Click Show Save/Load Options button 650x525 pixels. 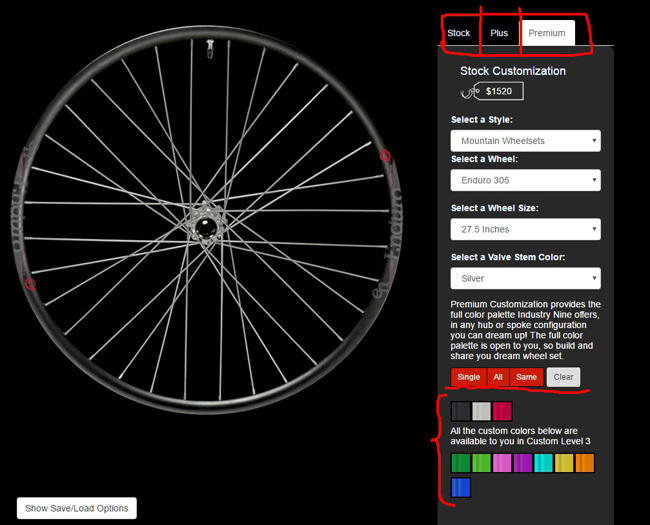(77, 508)
